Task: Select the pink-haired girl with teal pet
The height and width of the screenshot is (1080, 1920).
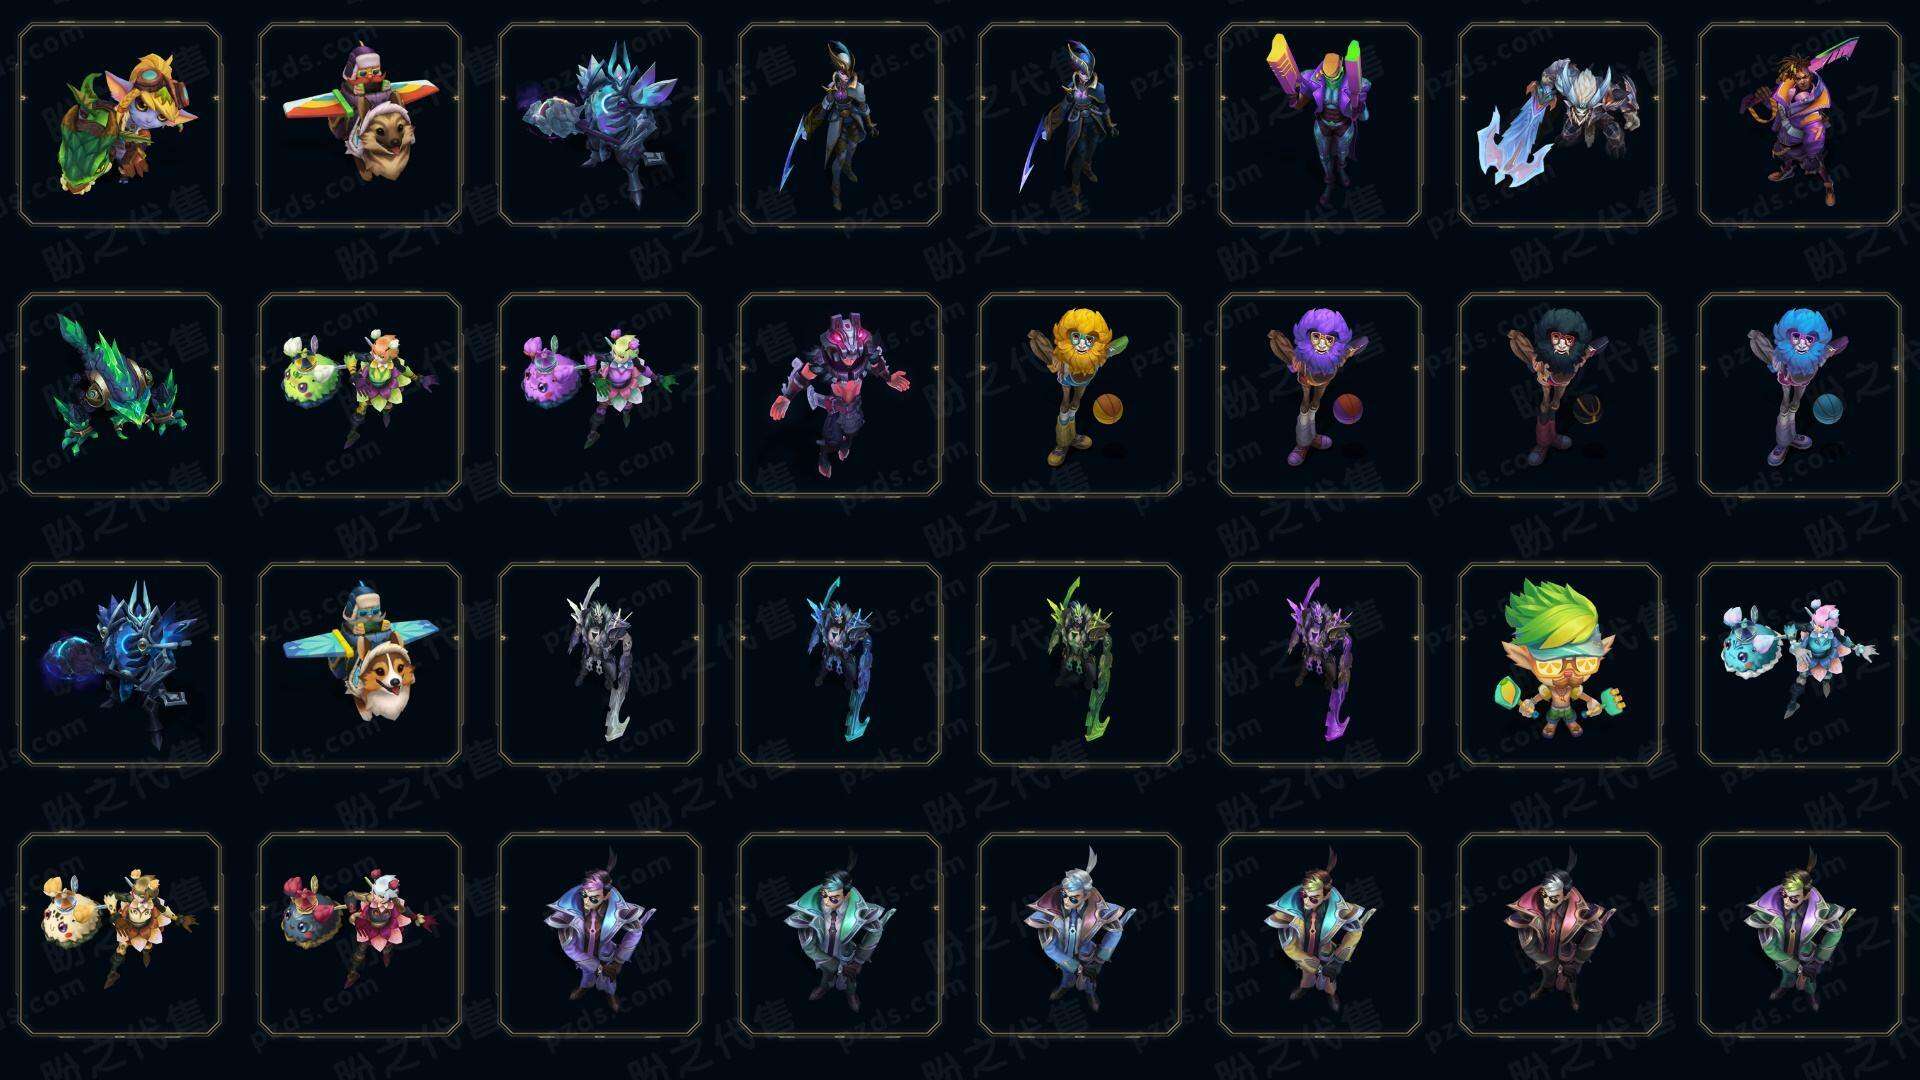Action: coord(1800,664)
